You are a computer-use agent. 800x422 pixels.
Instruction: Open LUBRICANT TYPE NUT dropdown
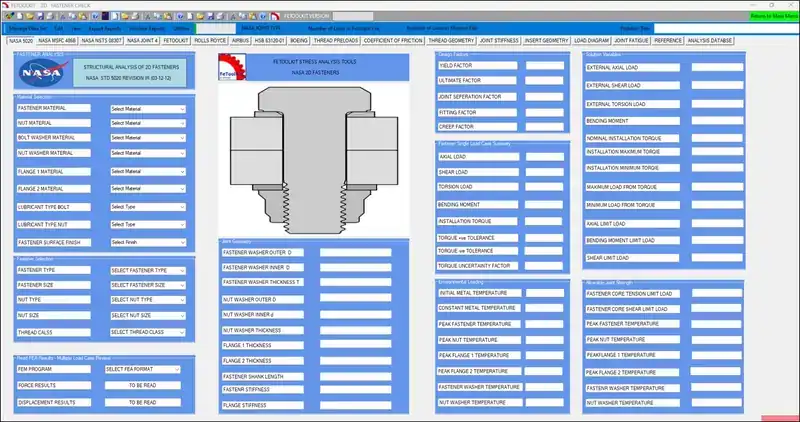148,225
